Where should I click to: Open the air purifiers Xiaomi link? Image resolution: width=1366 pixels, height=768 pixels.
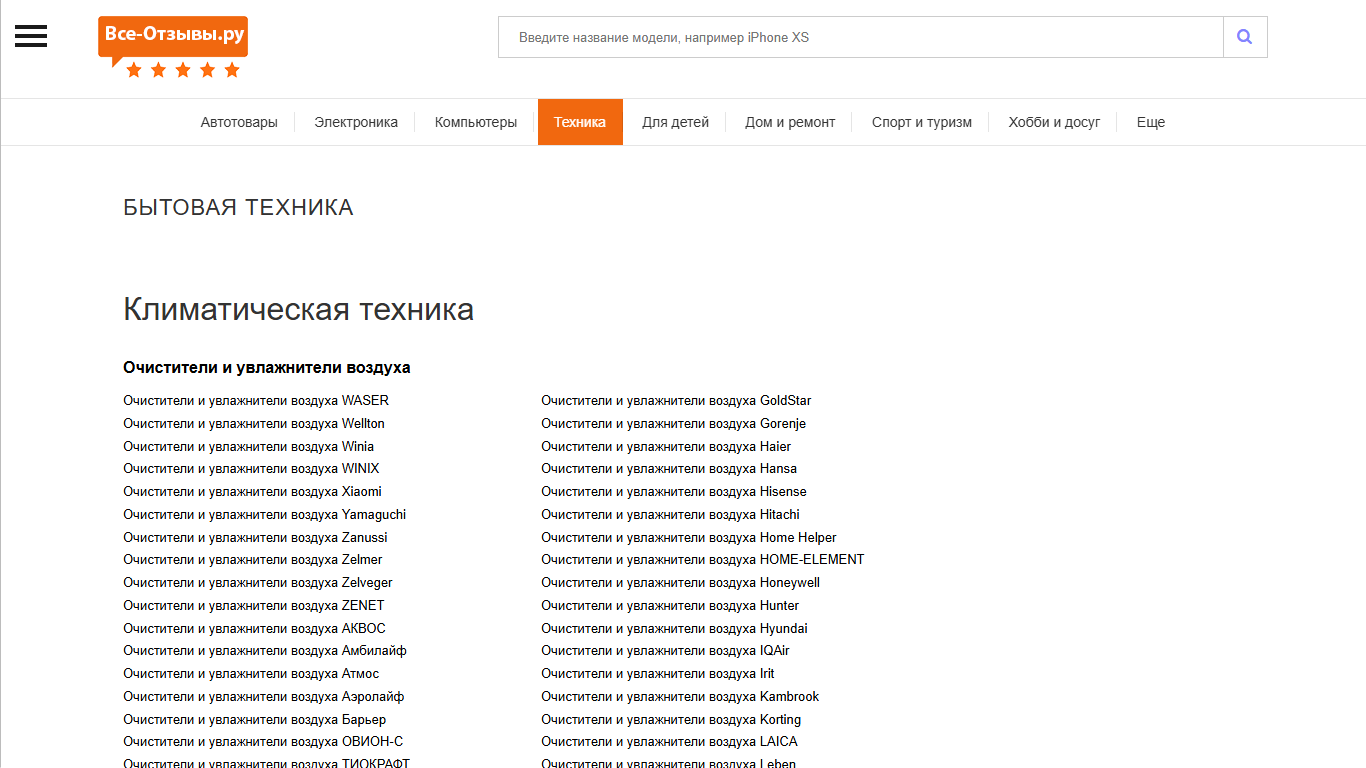252,491
